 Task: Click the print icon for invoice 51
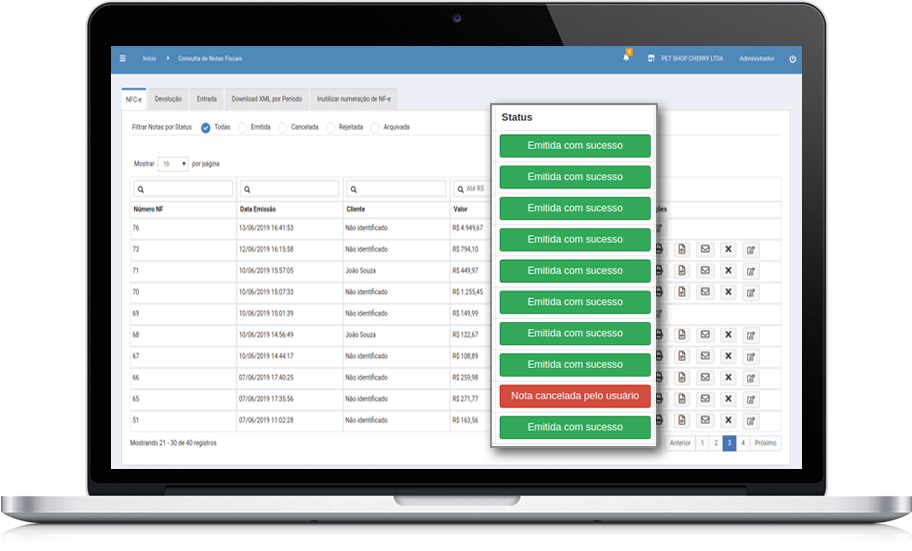pos(659,420)
